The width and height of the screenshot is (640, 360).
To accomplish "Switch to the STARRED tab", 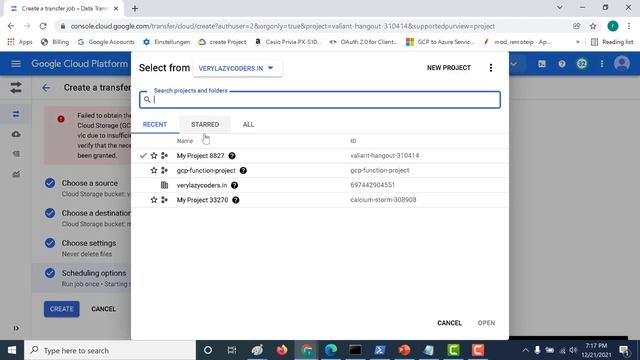I will coord(205,124).
